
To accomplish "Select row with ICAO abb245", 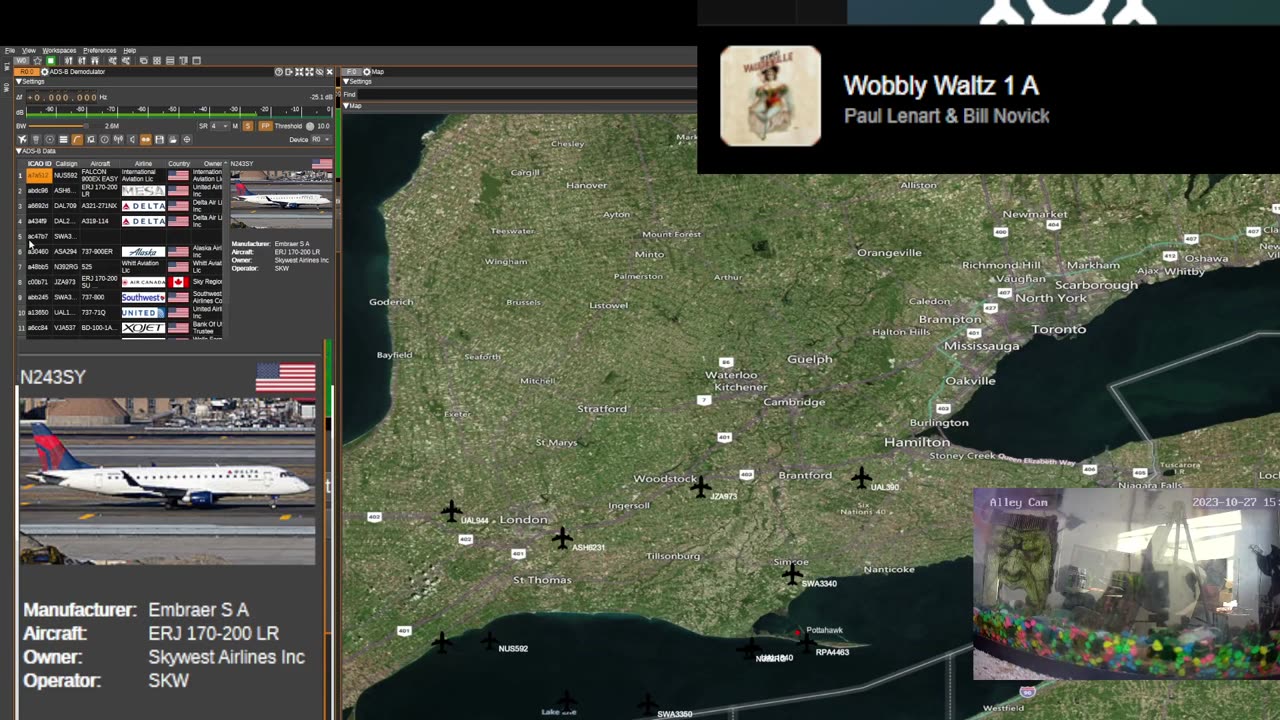I will pos(120,297).
